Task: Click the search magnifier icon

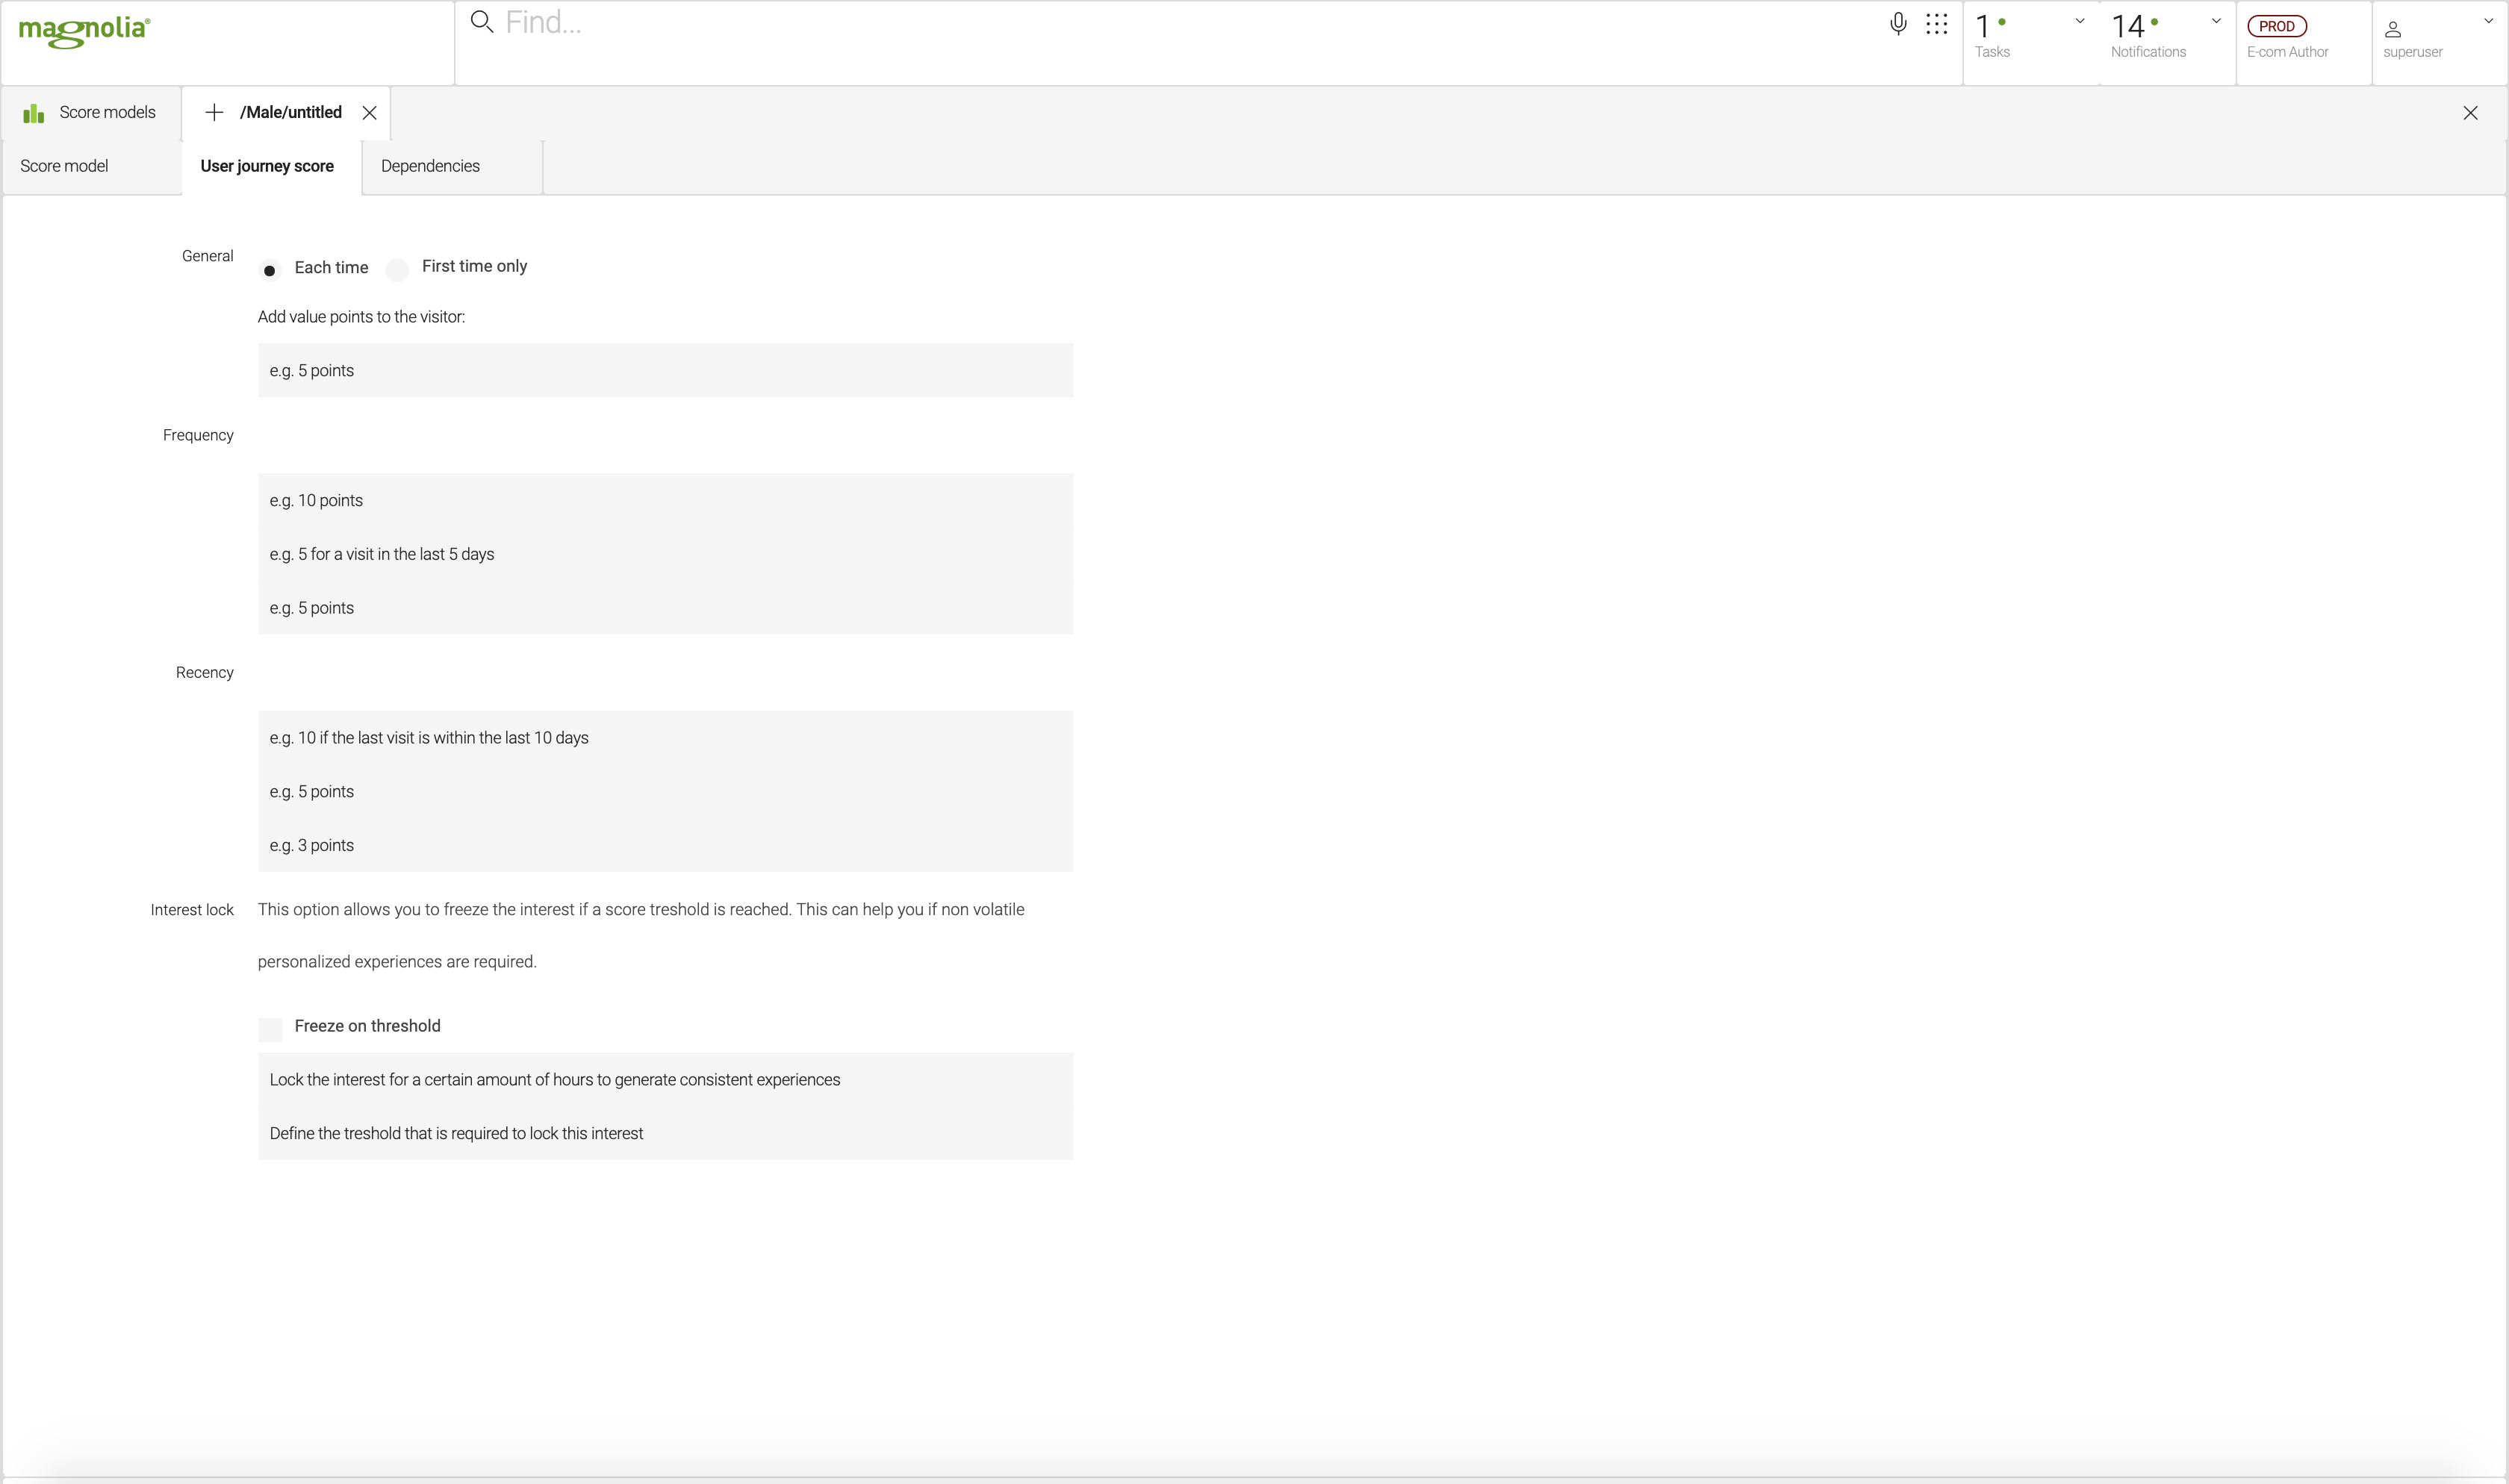Action: tap(482, 22)
